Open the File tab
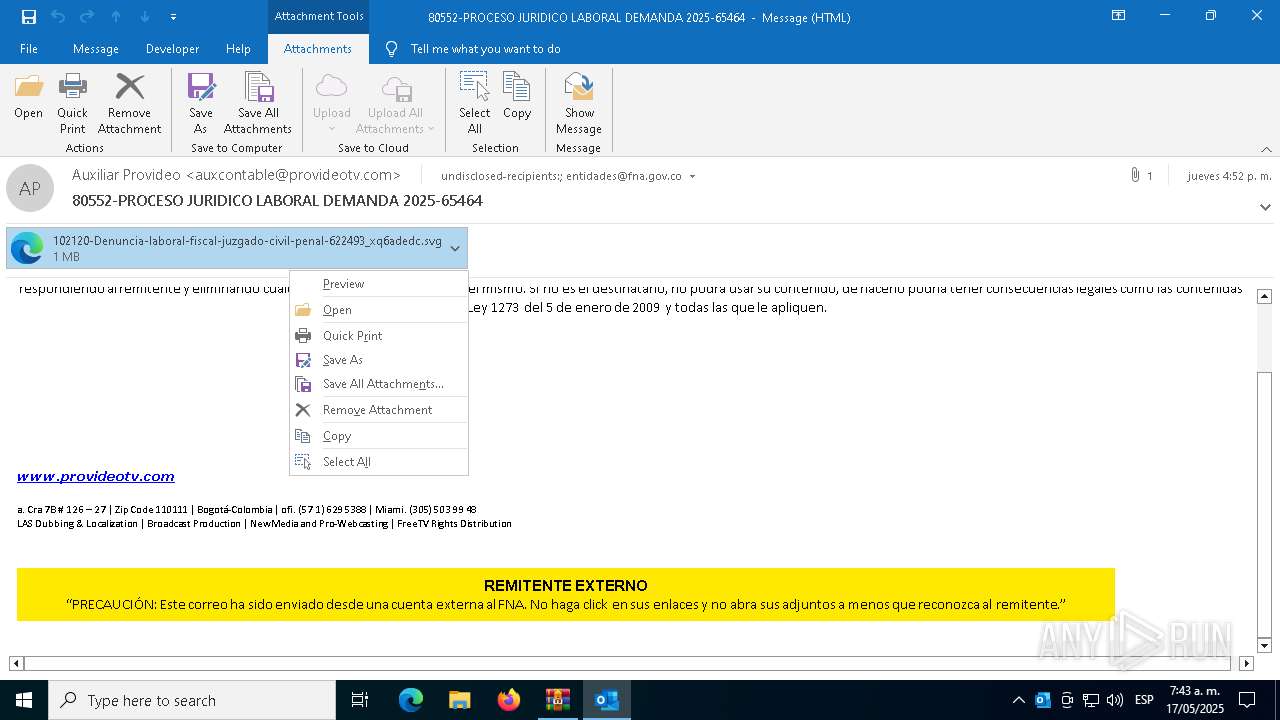The height and width of the screenshot is (720, 1280). (29, 49)
